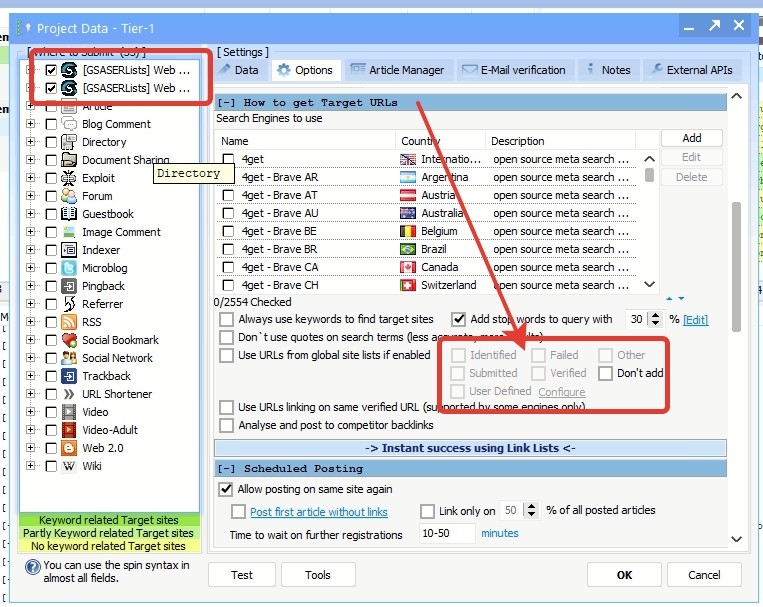The width and height of the screenshot is (763, 607).
Task: Expand the Directory tree node
Action: 31,142
